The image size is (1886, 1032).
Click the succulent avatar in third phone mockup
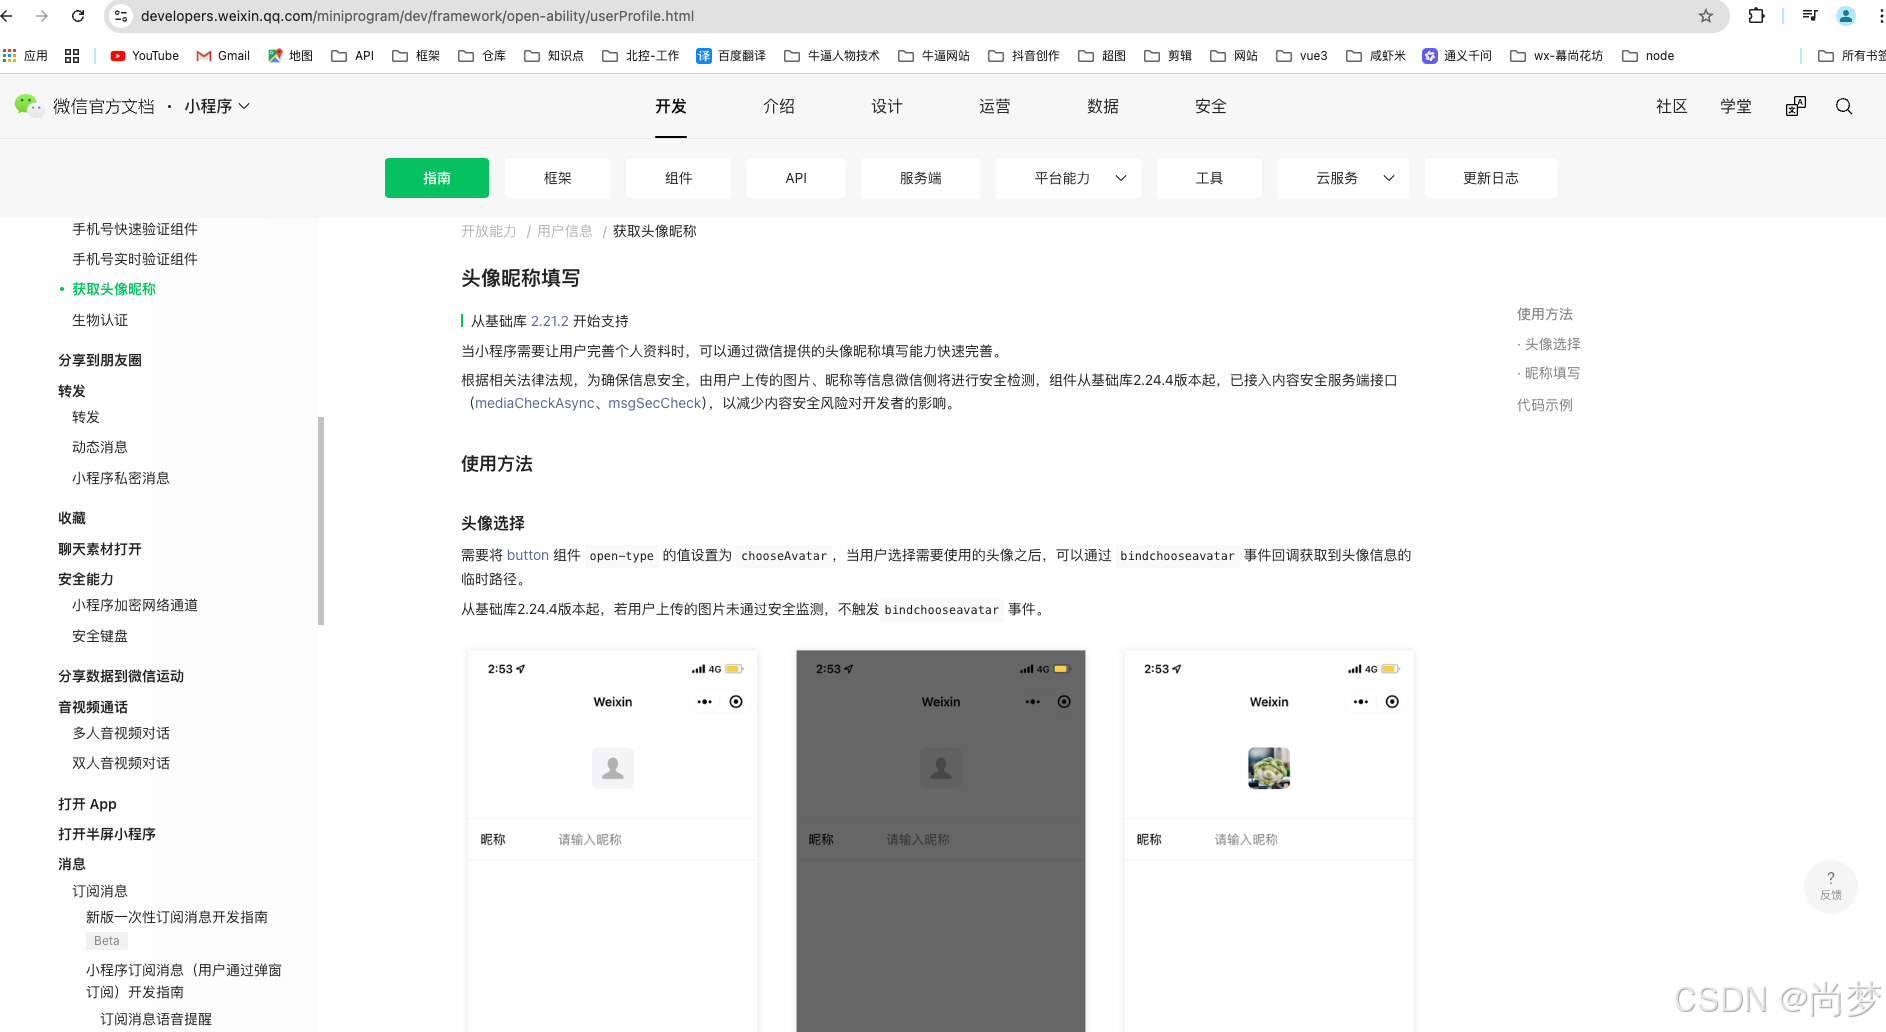click(x=1269, y=768)
